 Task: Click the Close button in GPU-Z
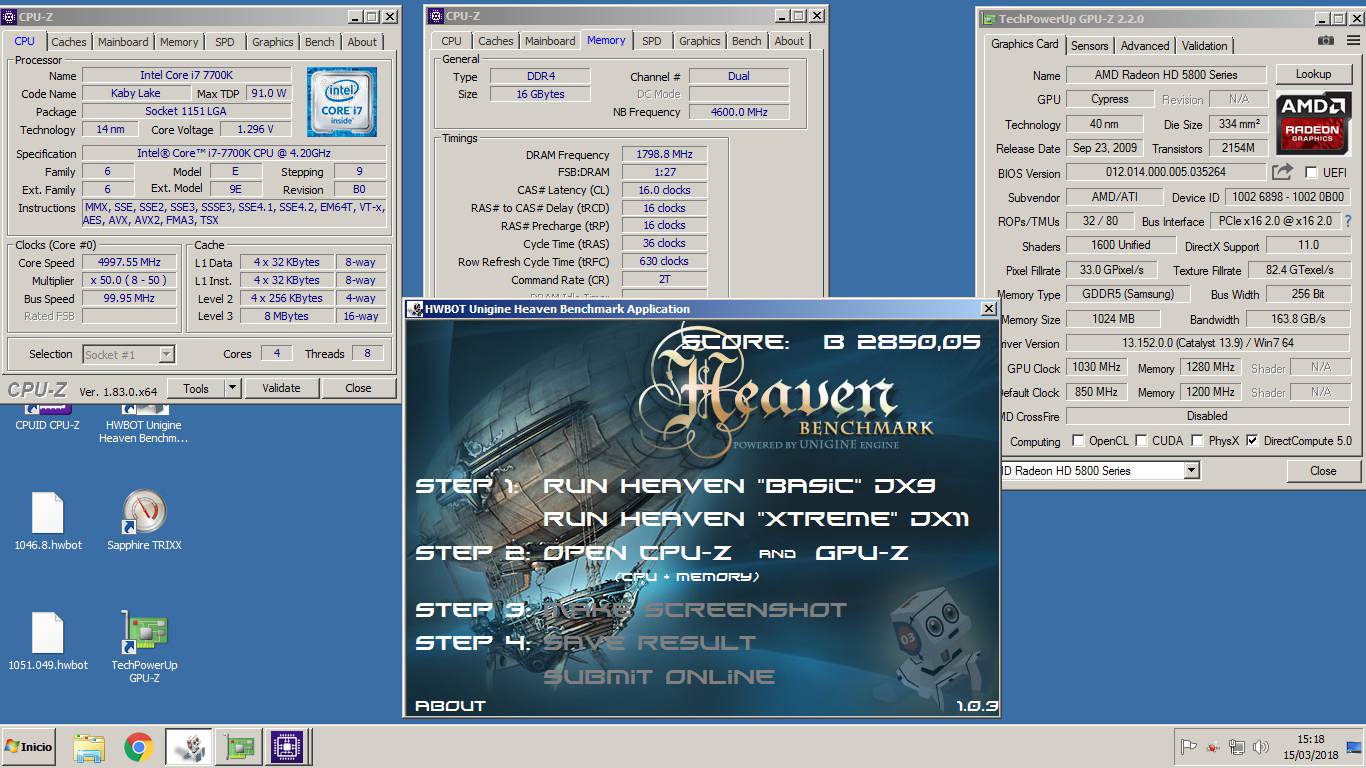tap(1323, 470)
